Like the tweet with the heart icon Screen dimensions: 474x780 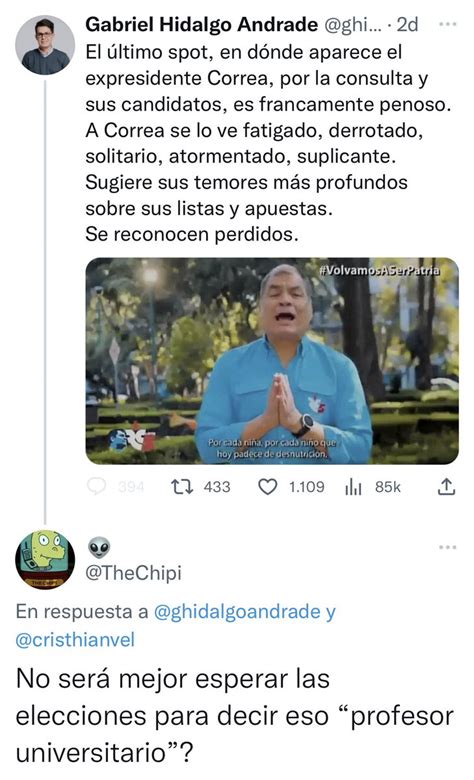coord(268,487)
